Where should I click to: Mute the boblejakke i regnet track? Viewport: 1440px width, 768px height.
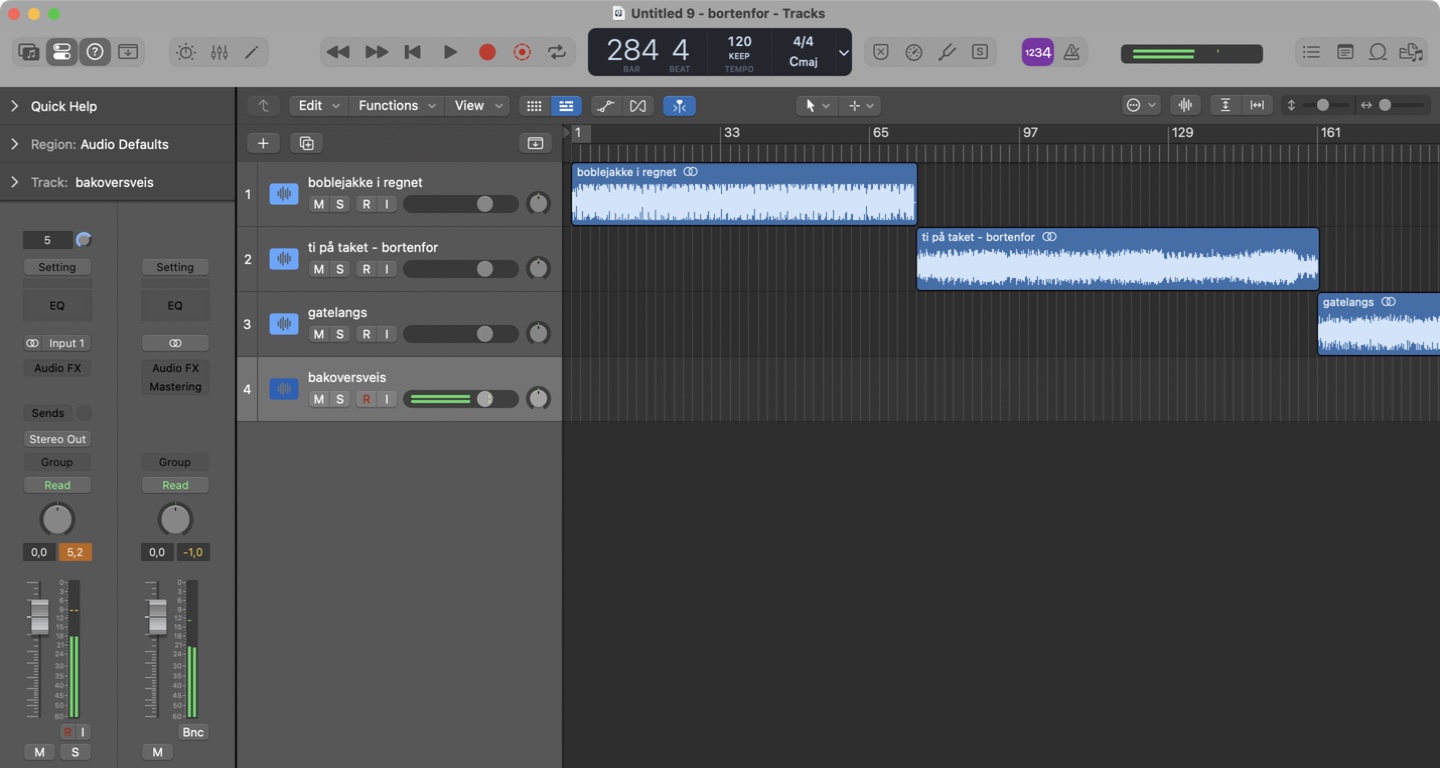318,204
